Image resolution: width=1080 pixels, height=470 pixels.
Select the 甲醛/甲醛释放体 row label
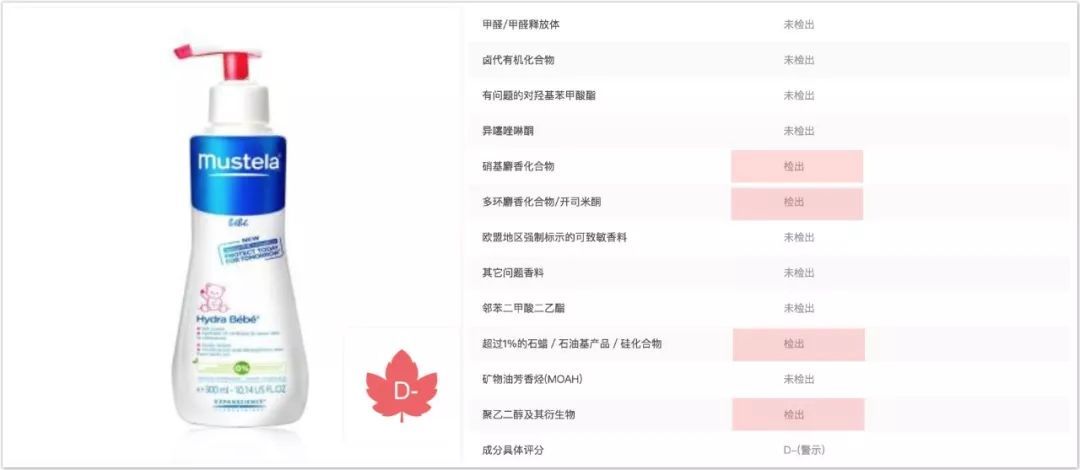click(x=521, y=24)
